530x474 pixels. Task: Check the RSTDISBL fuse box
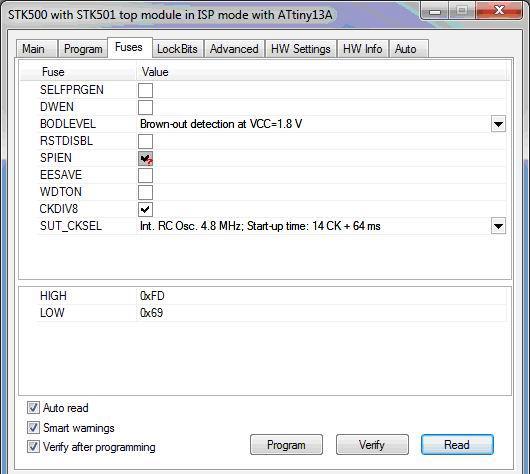(145, 141)
